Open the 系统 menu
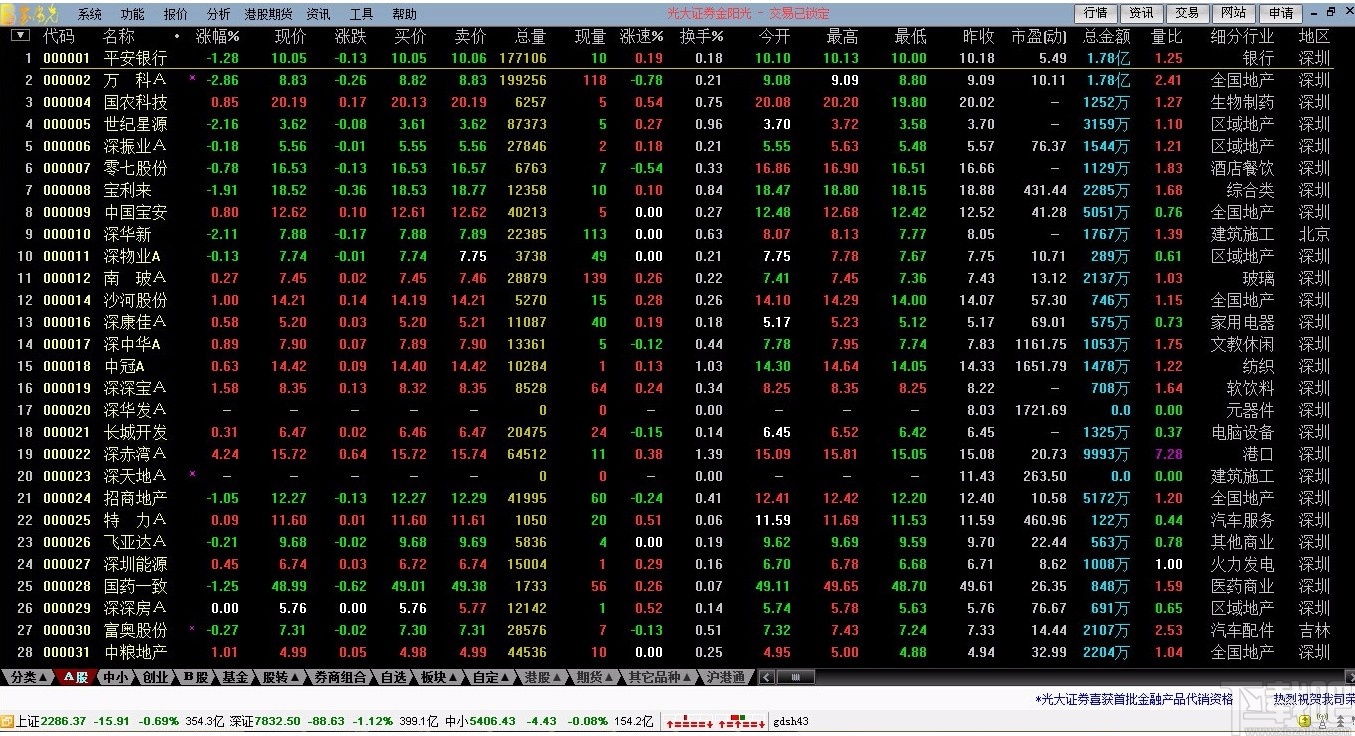 coord(90,14)
